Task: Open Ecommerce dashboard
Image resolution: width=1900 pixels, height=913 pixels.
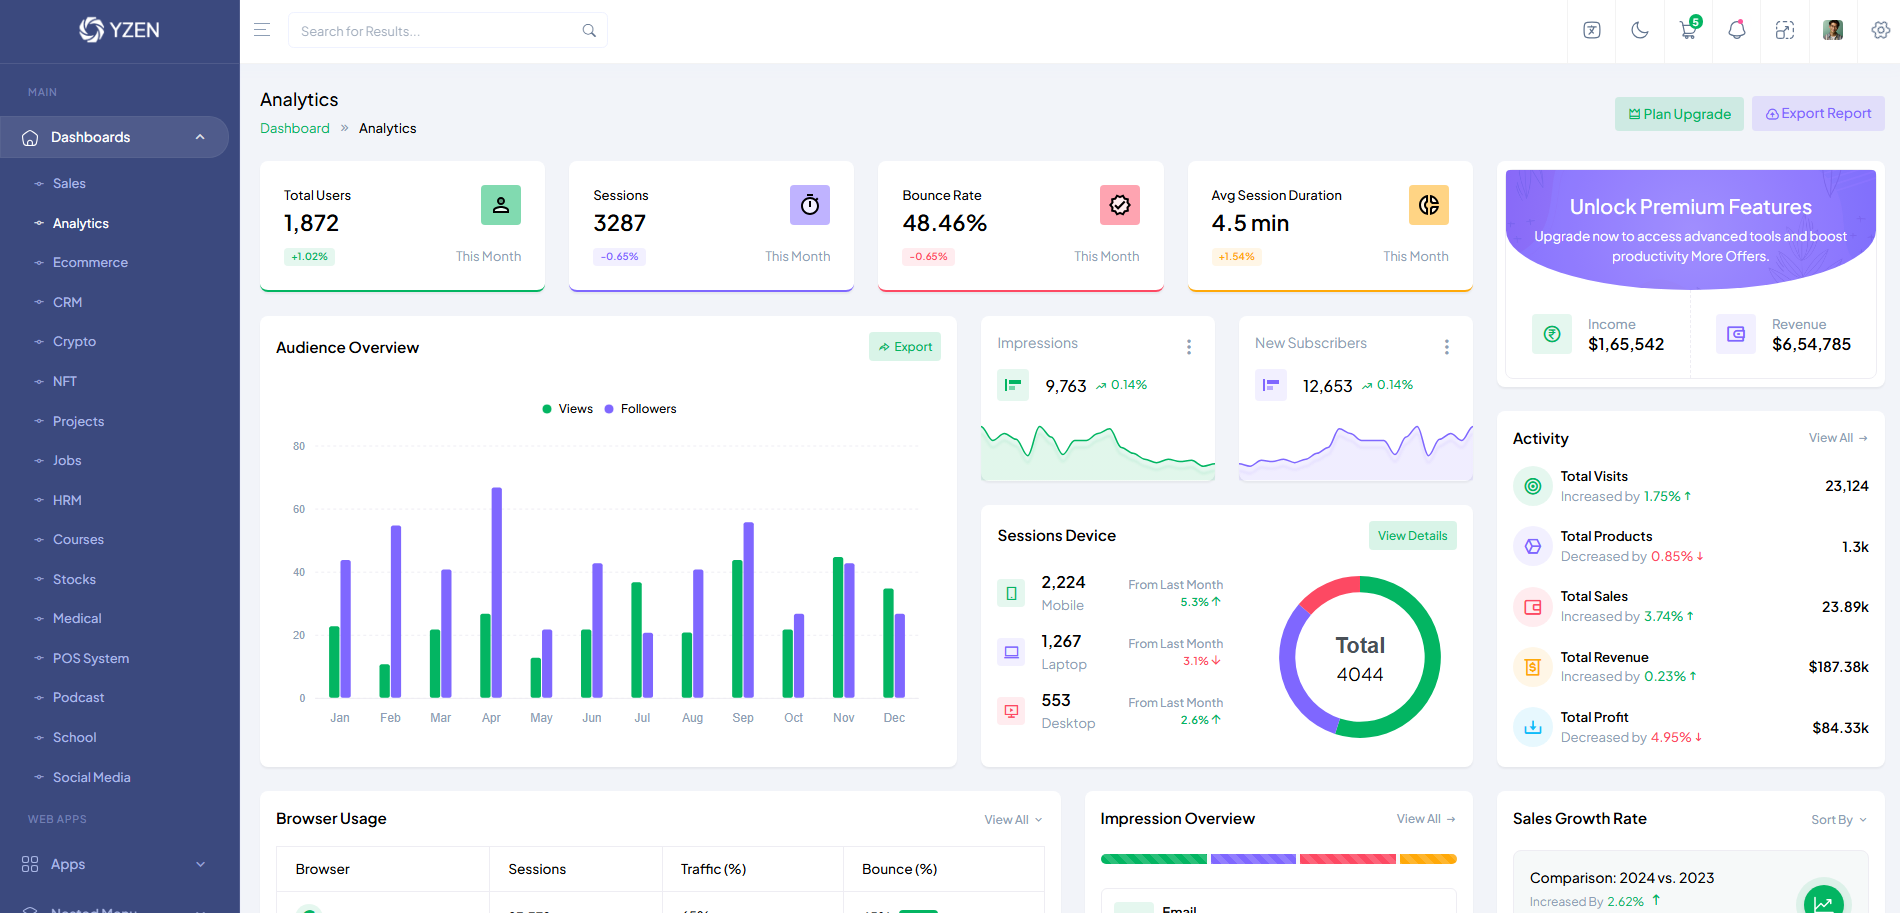Action: point(90,262)
